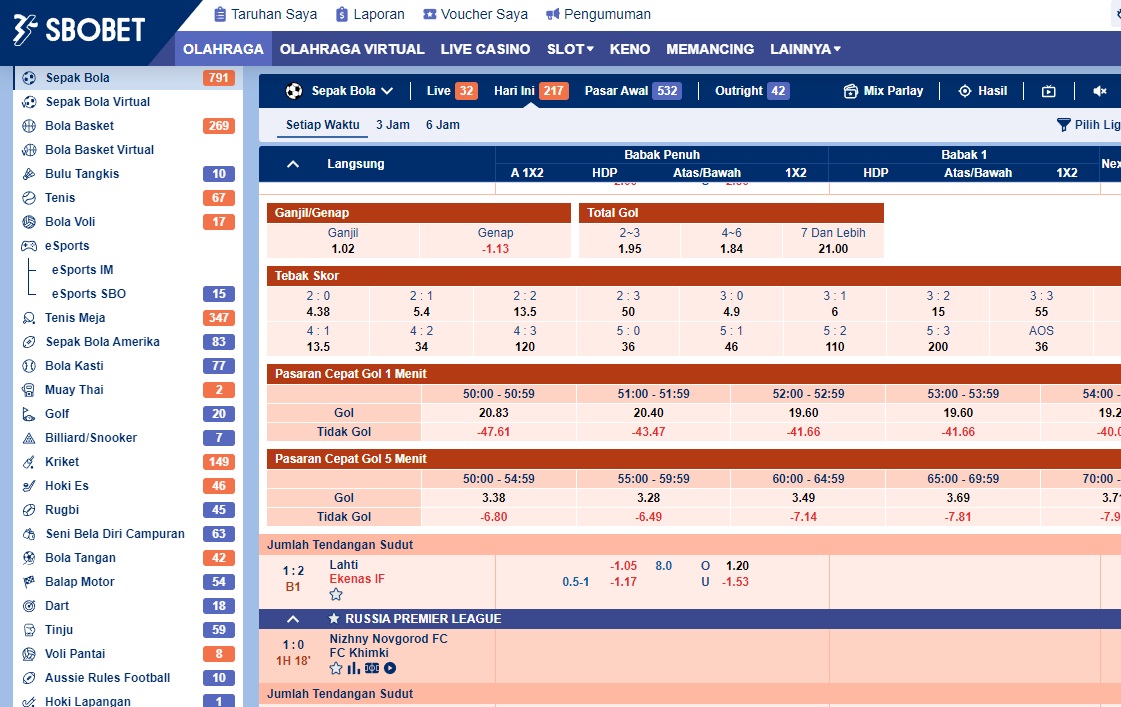Open LIVE CASINO menu item
This screenshot has height=707, width=1121.
click(x=485, y=49)
